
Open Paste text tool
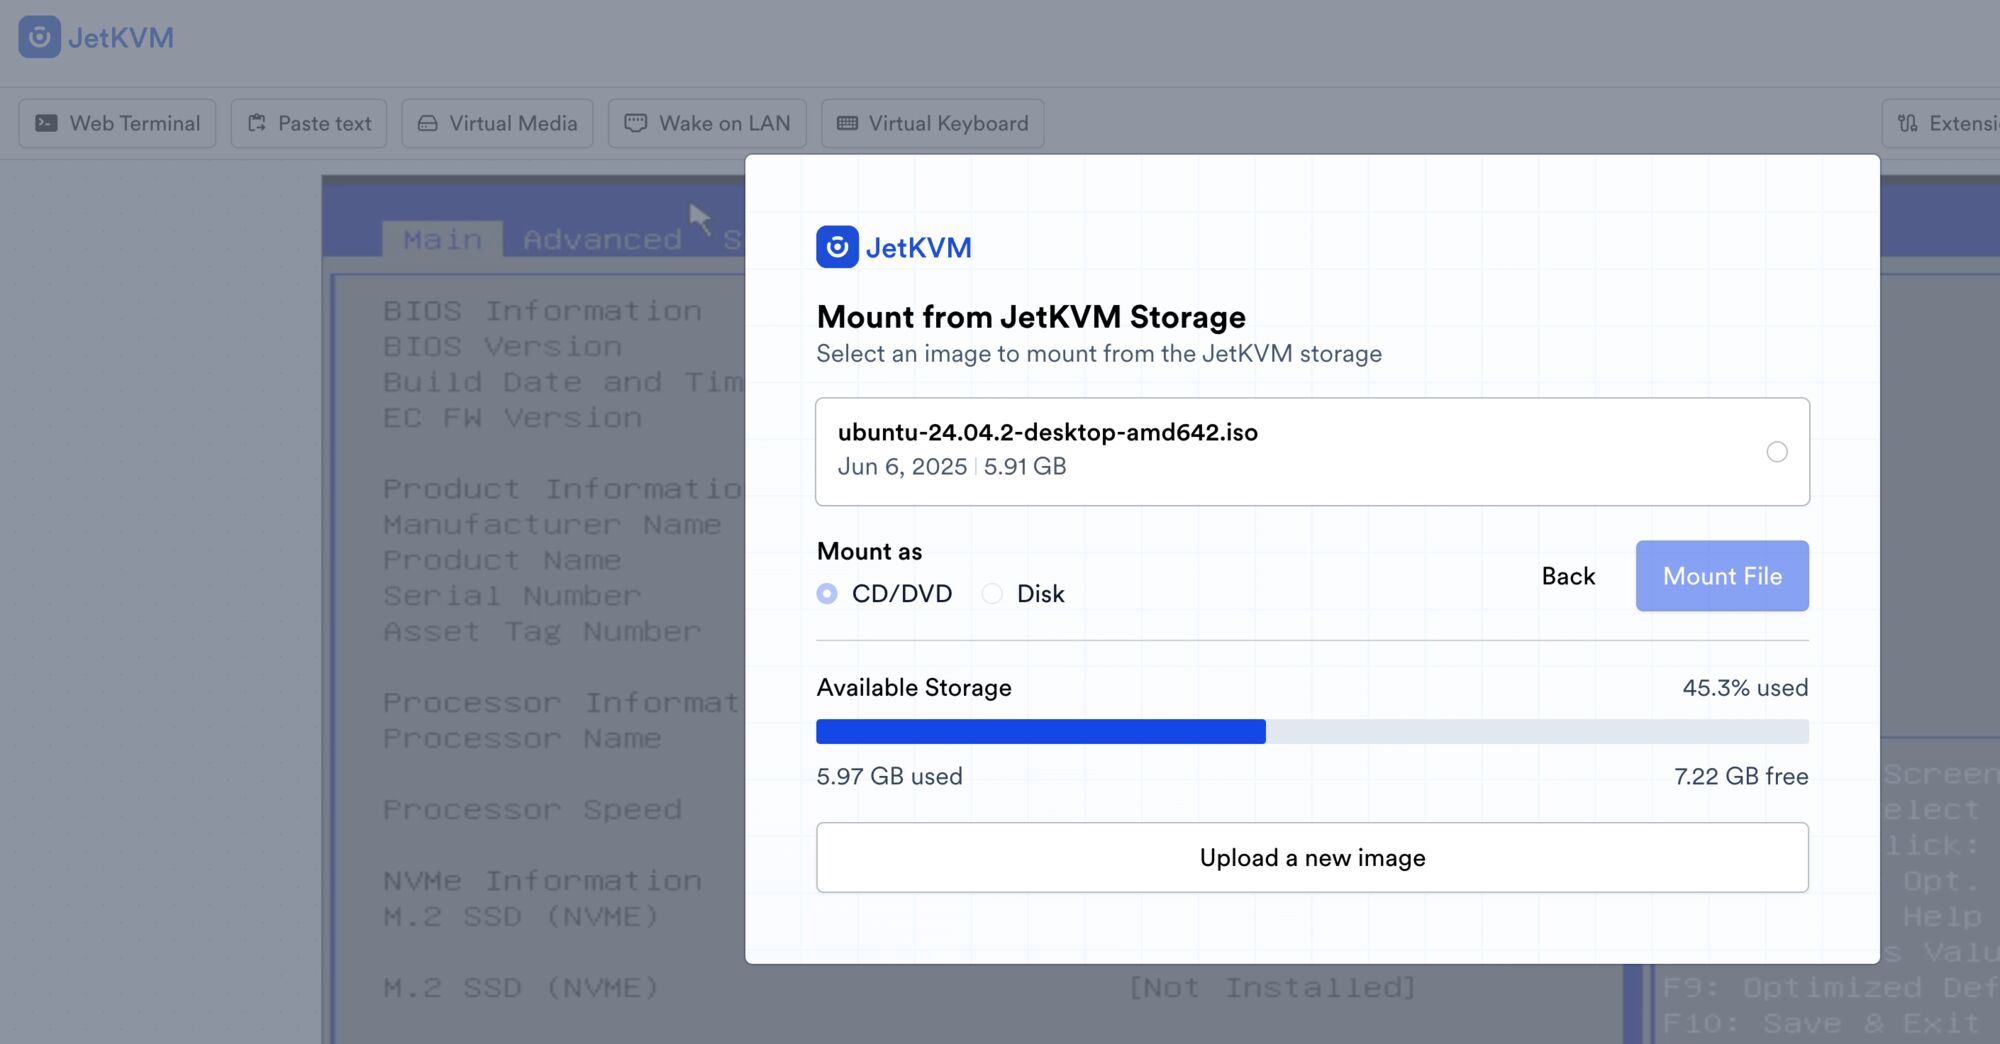[309, 123]
